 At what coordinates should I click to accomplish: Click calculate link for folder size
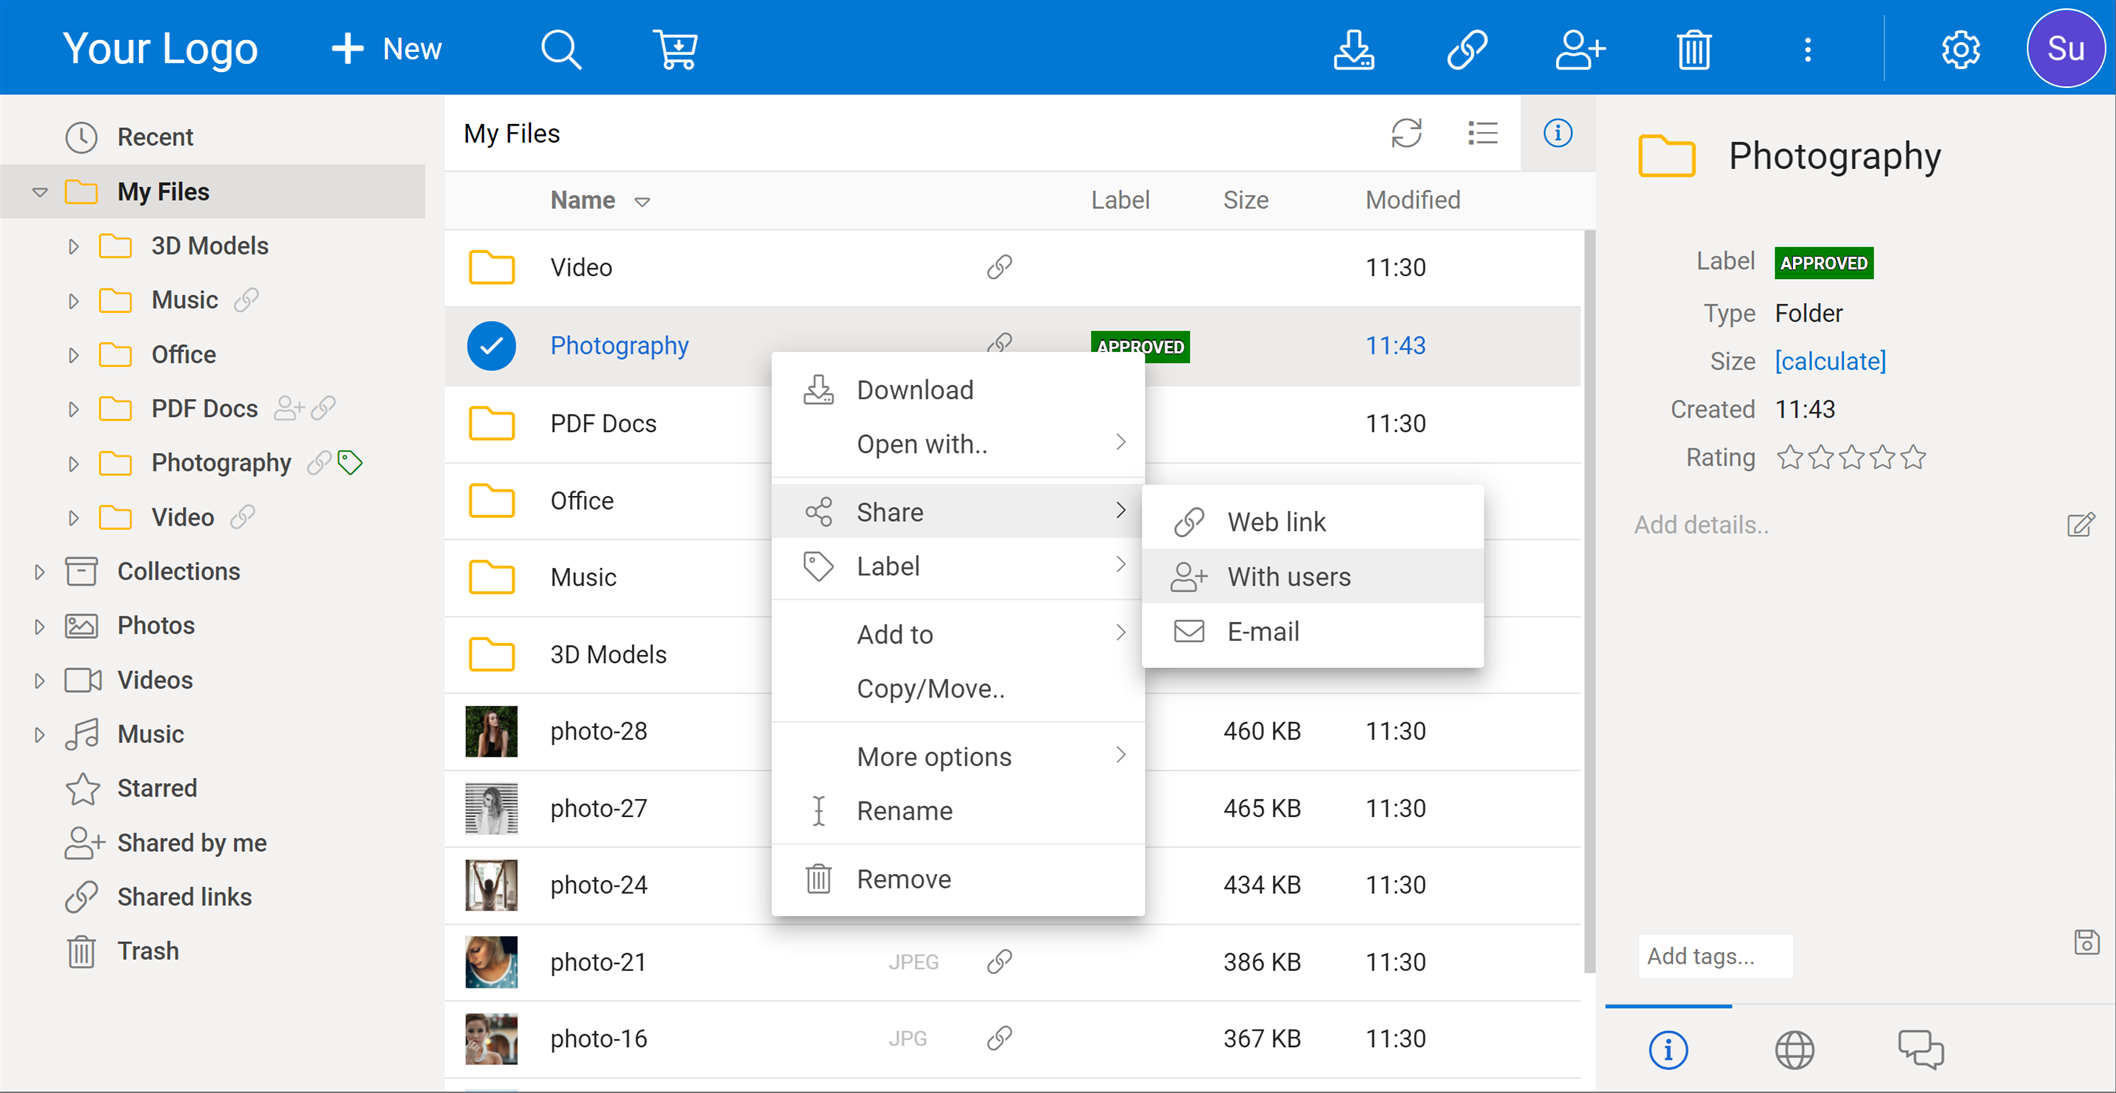click(x=1829, y=361)
